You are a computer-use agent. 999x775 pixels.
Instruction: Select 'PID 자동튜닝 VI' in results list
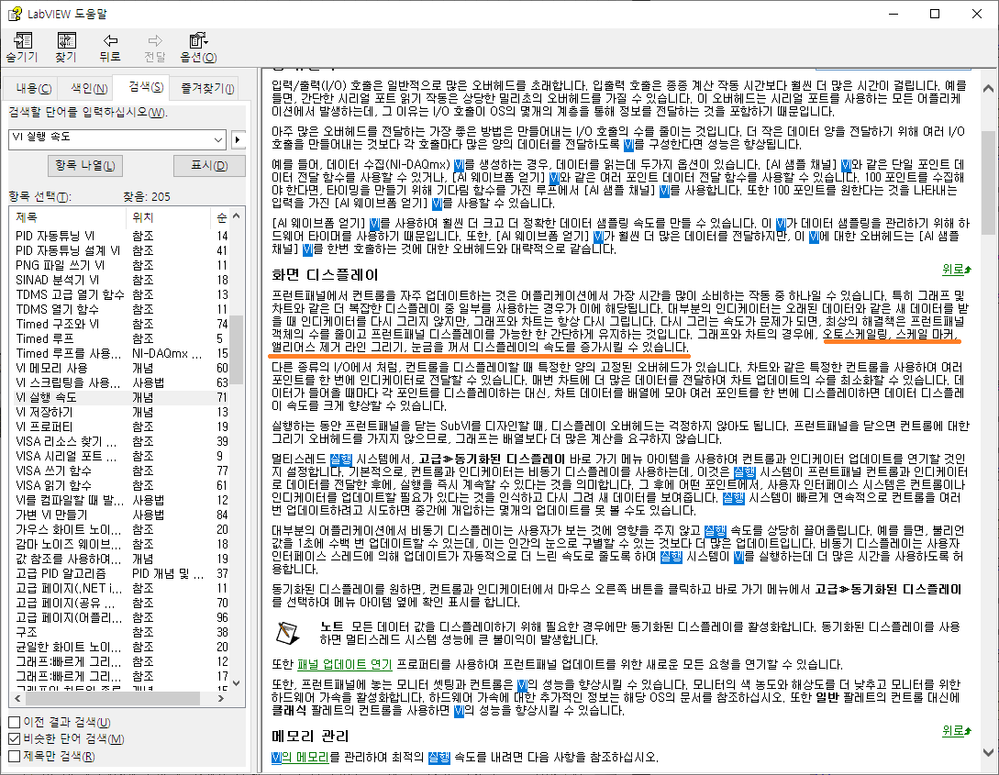pyautogui.click(x=120, y=236)
